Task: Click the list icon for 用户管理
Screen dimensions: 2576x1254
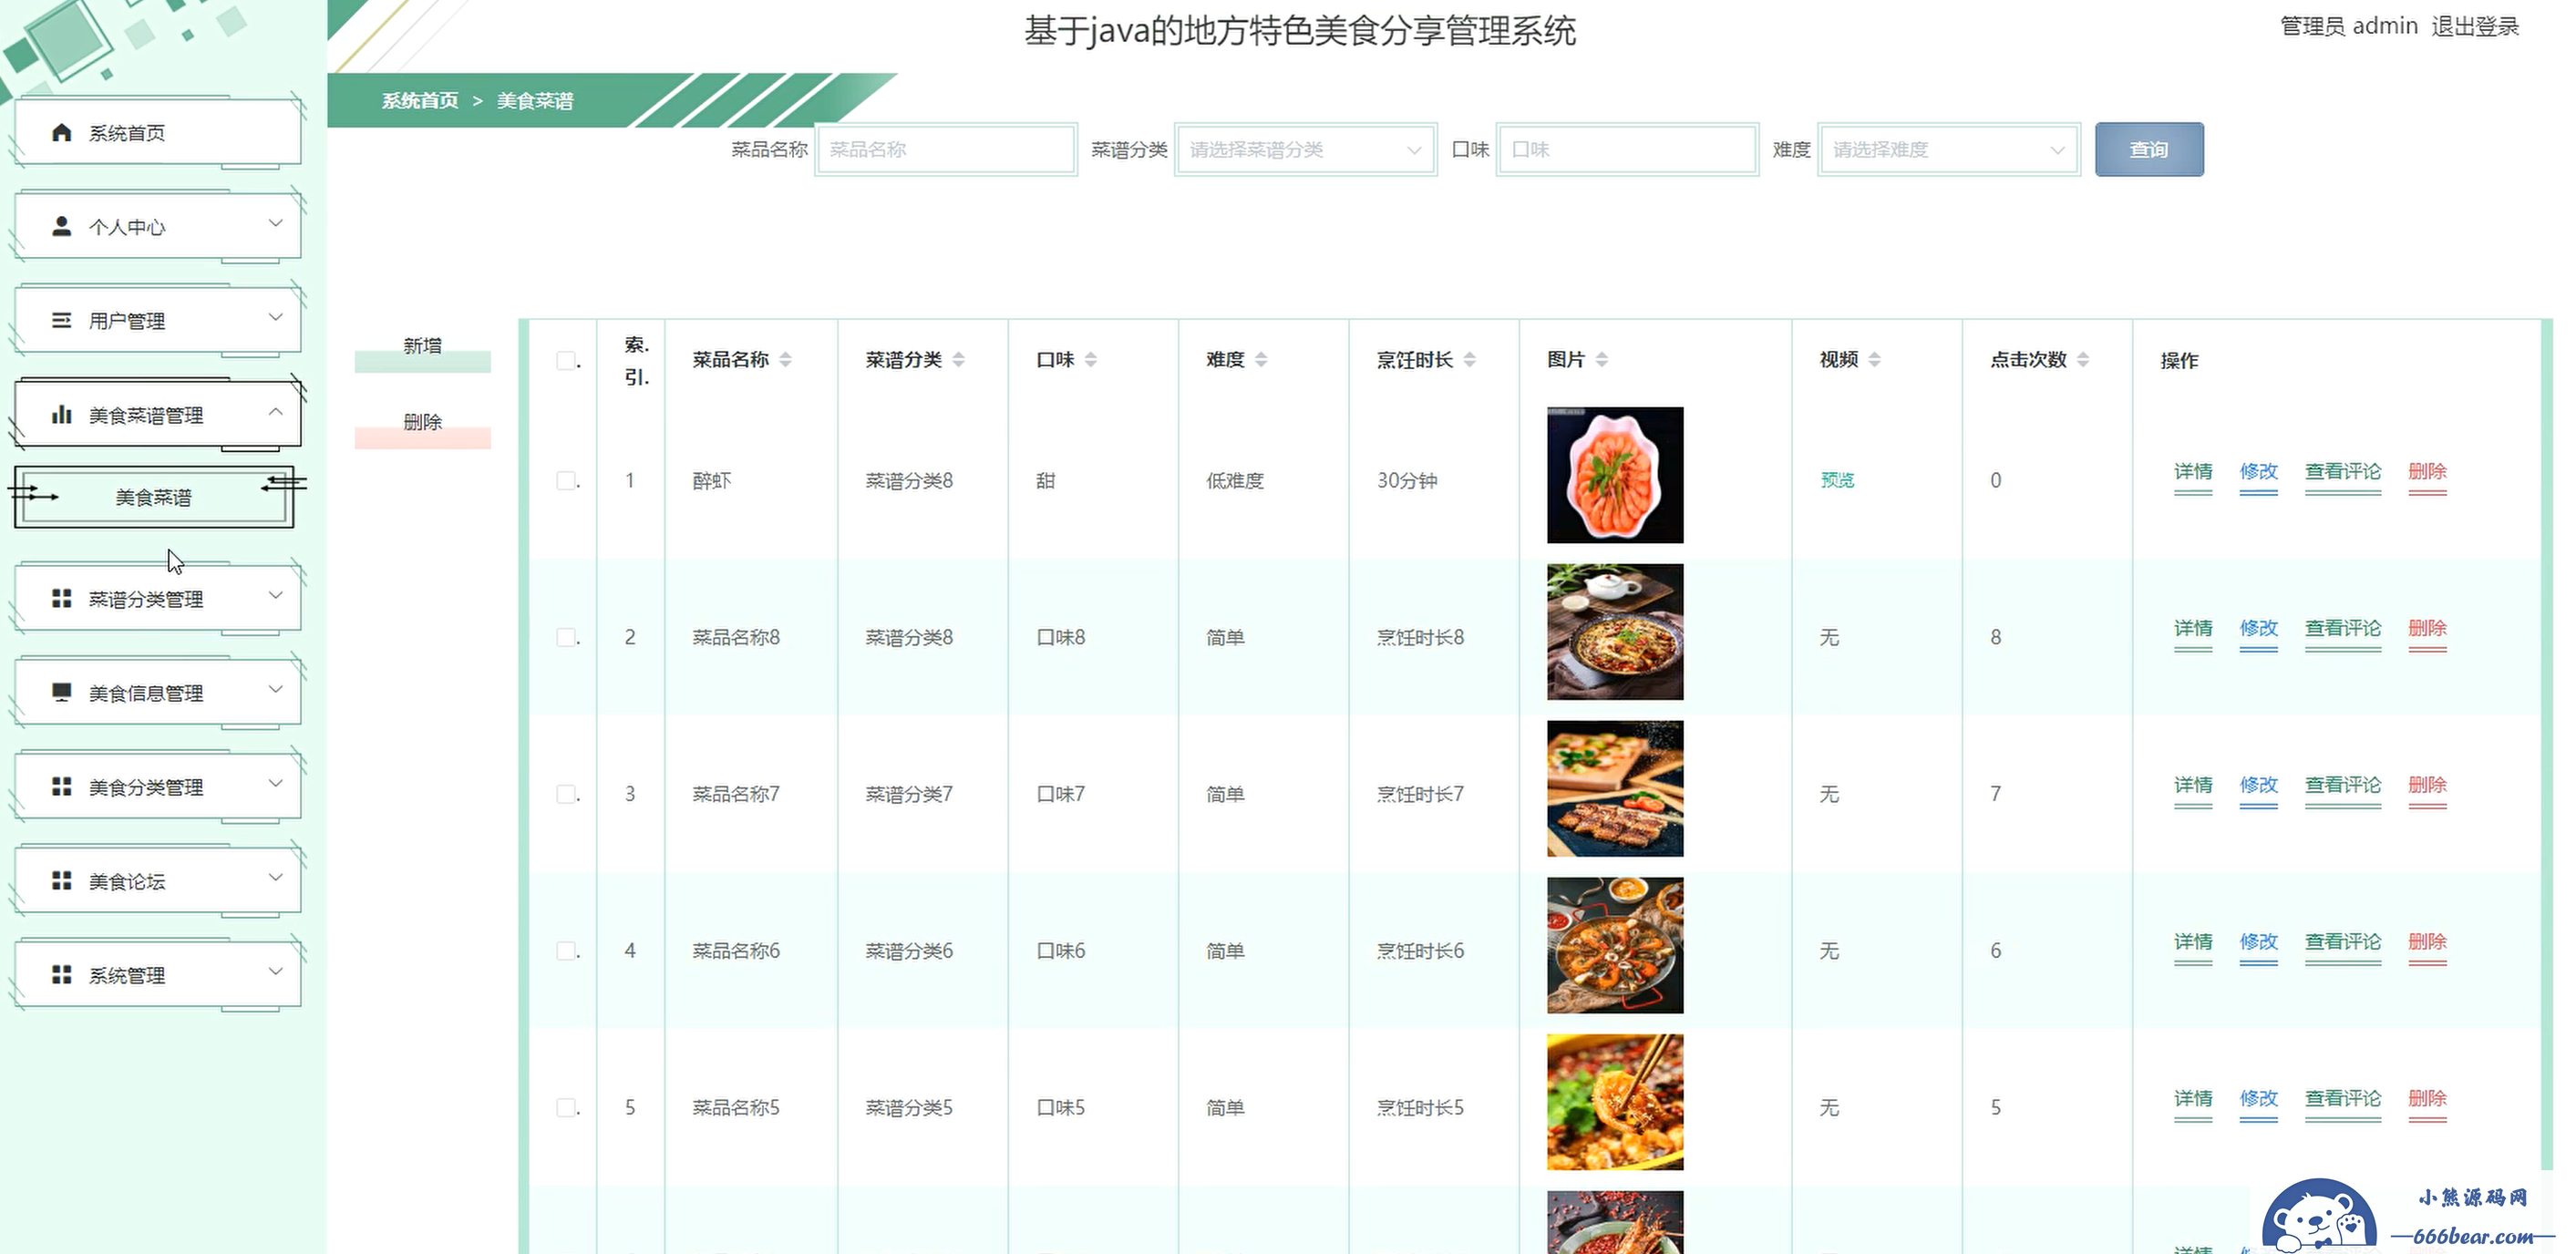Action: [61, 320]
